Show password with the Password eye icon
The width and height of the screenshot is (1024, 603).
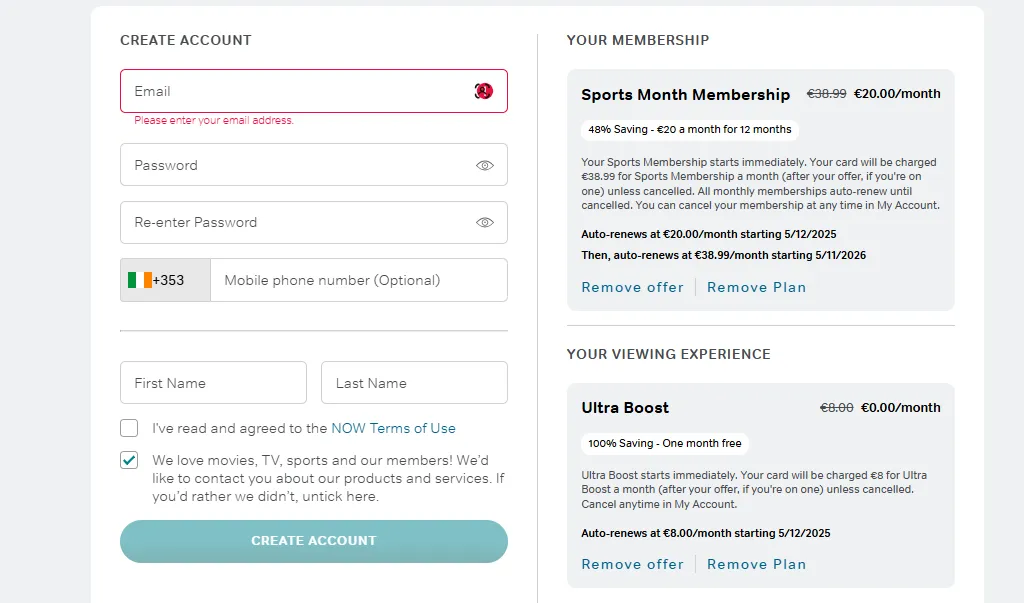point(485,165)
